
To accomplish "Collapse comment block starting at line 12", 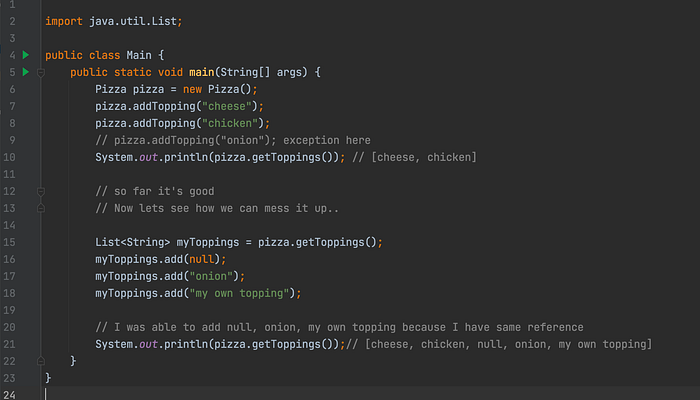I will 41,192.
